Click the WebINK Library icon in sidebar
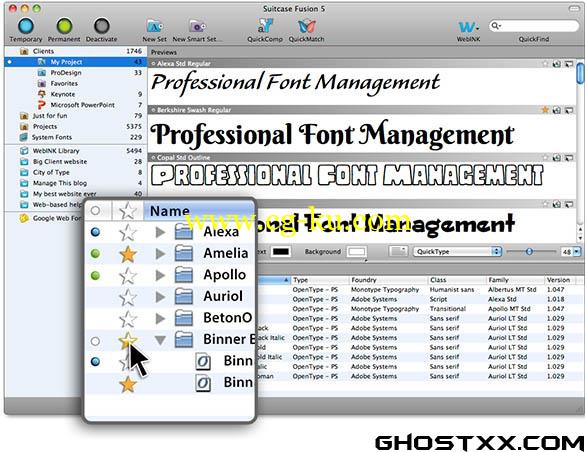 [x=24, y=151]
